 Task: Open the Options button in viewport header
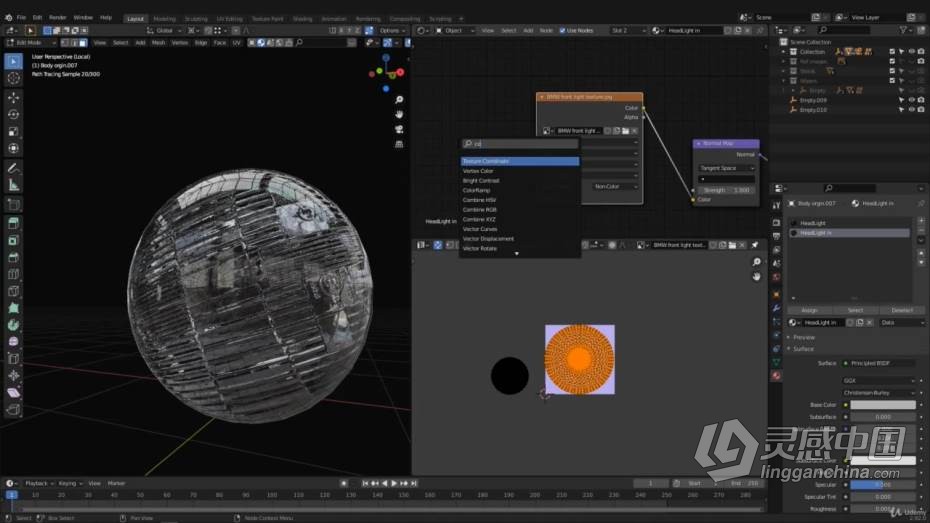(391, 30)
